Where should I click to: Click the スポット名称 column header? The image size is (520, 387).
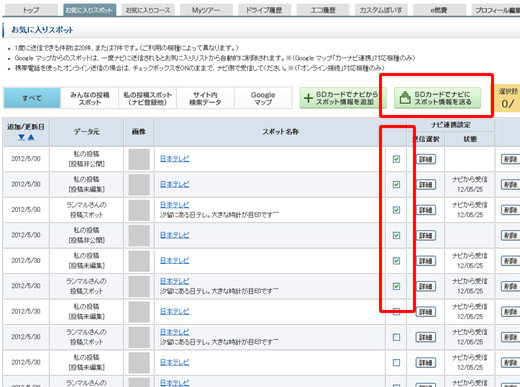(x=280, y=132)
